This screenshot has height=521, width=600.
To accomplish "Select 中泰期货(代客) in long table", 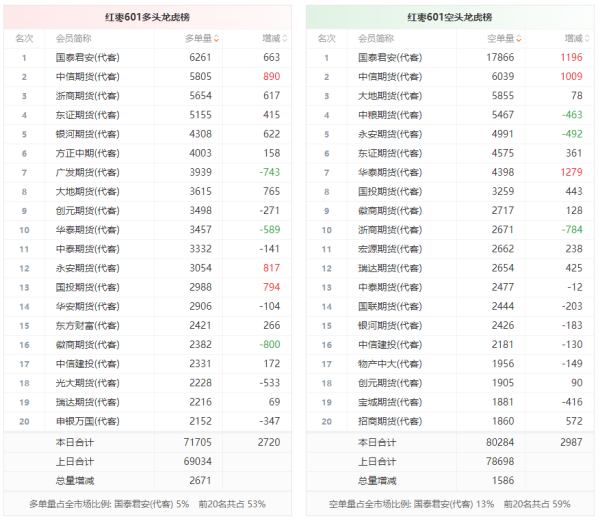I will click(x=88, y=249).
